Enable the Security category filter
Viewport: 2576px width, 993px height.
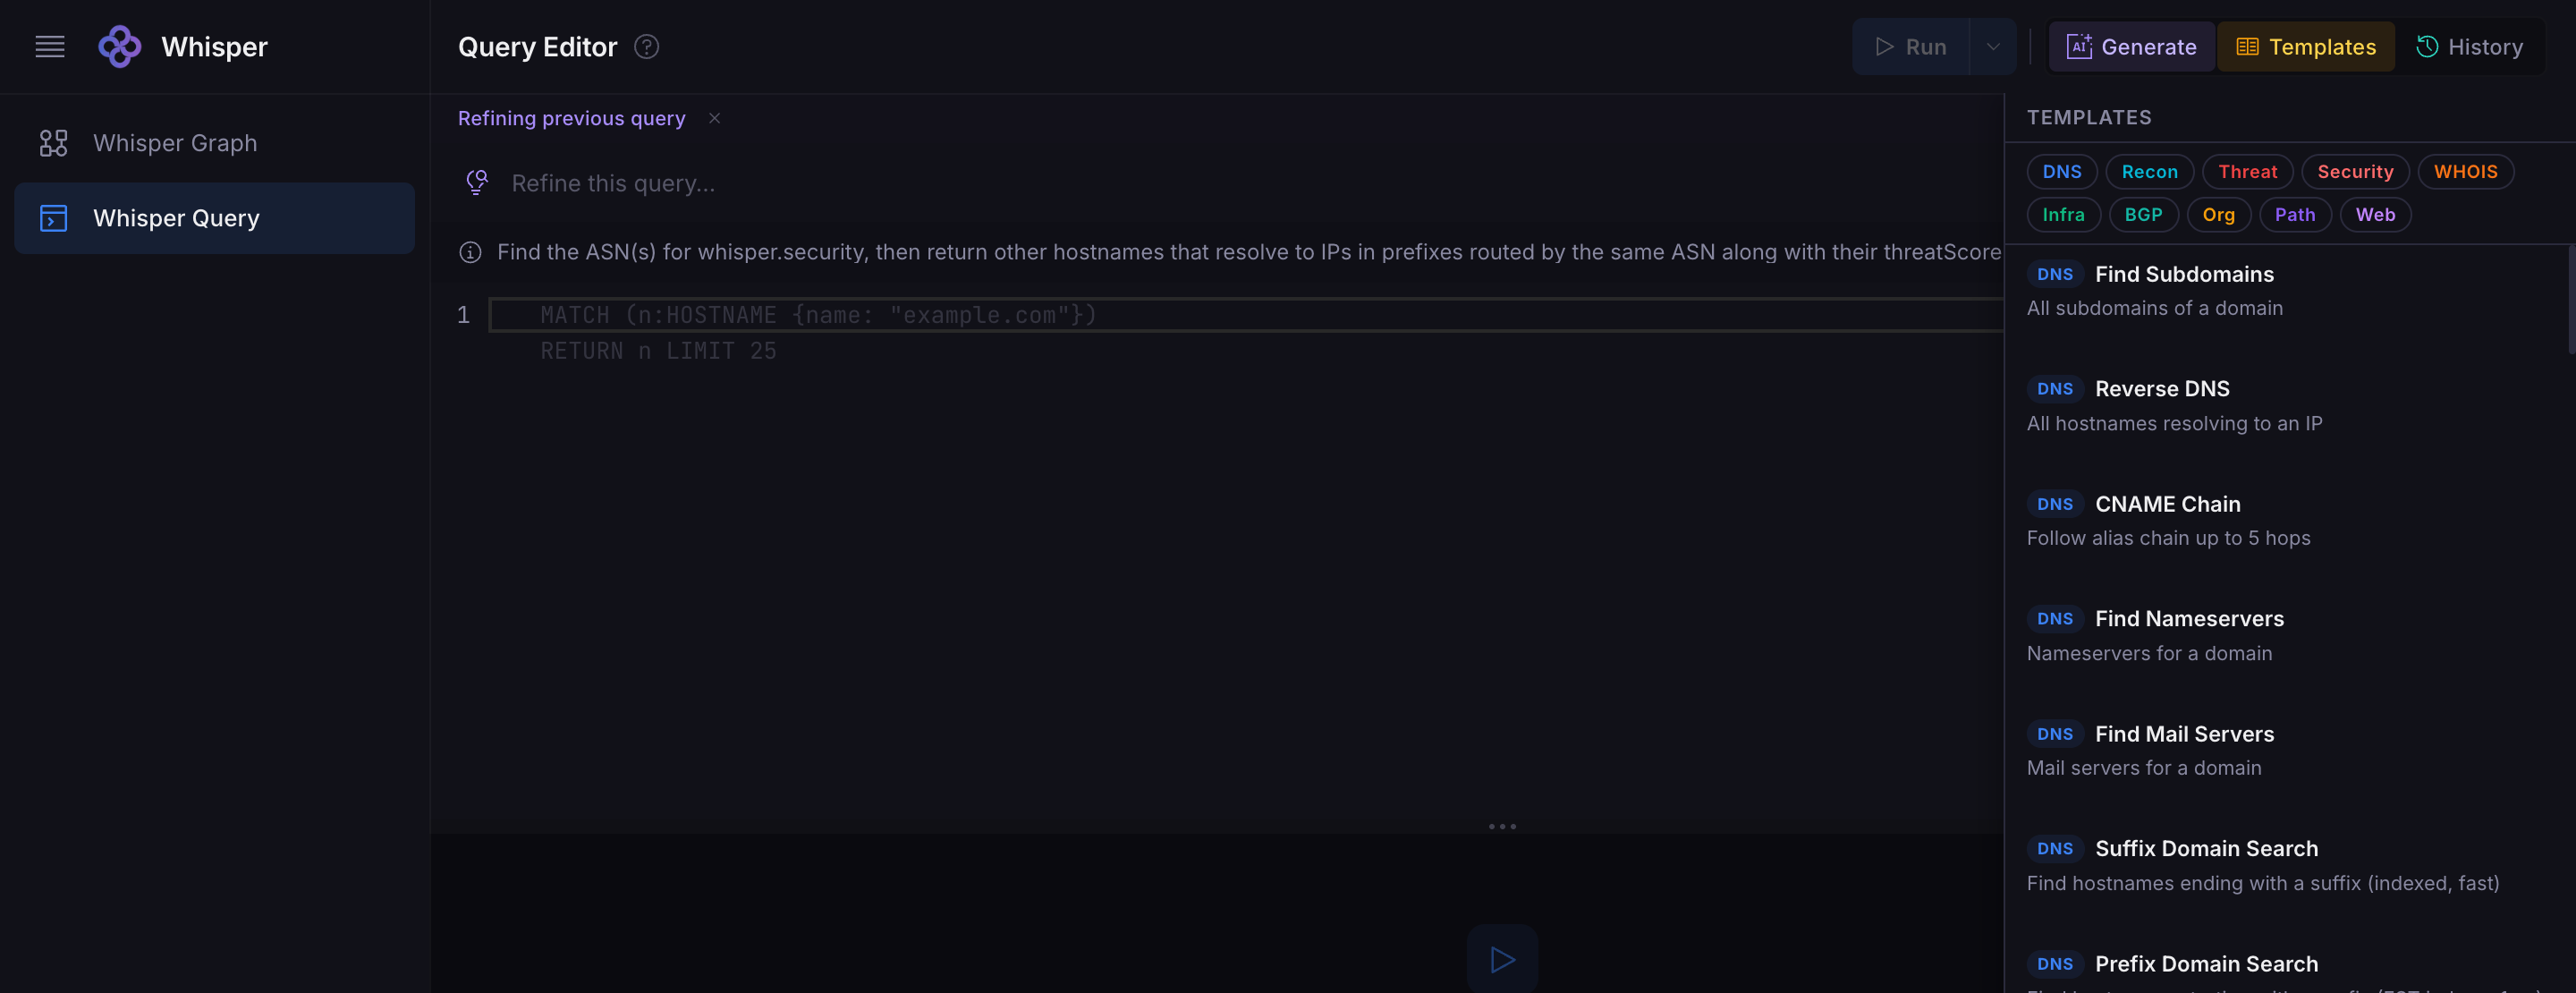(x=2355, y=171)
